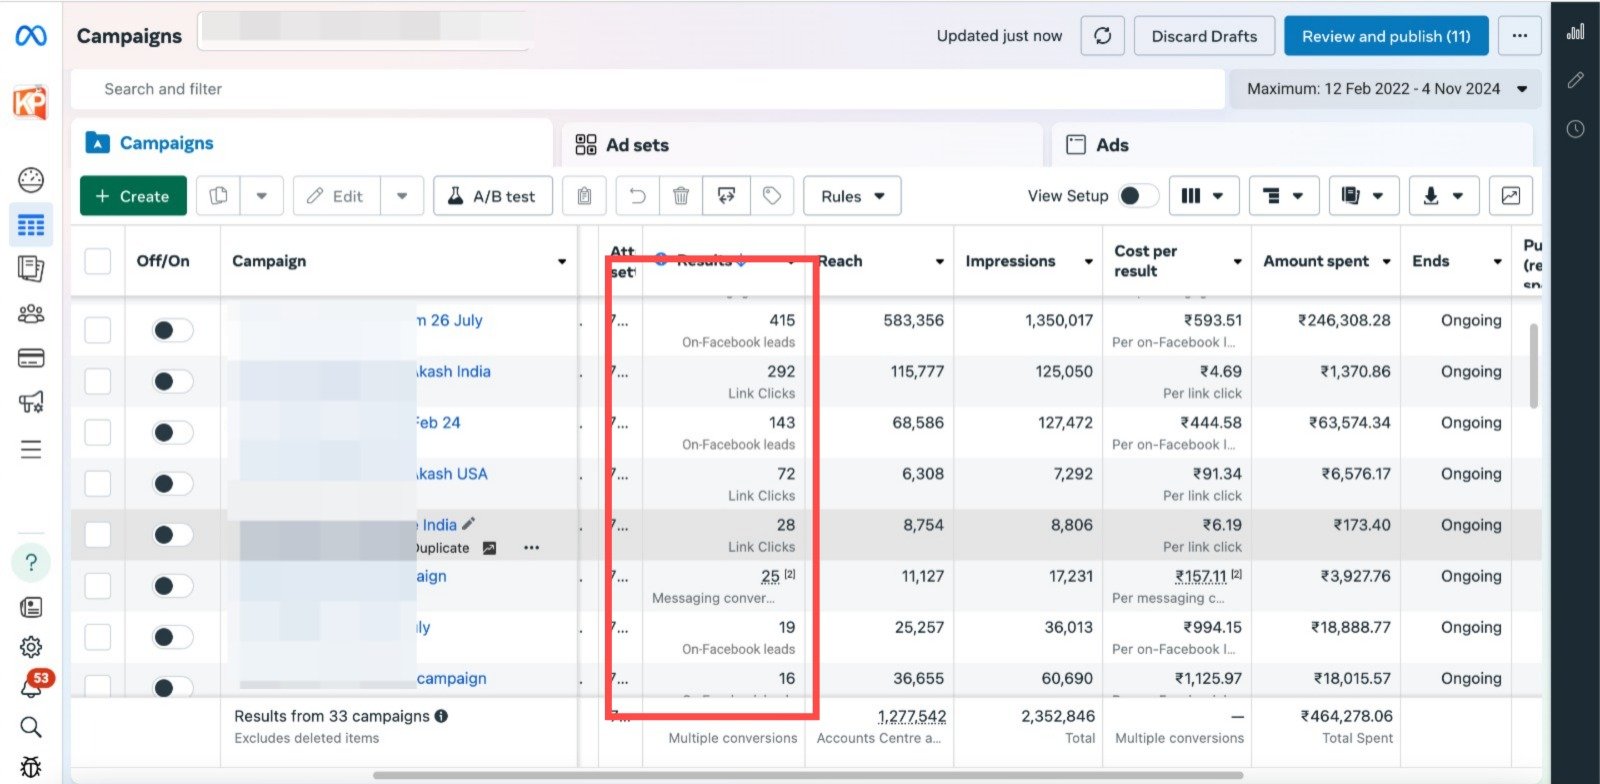Open the date range dropdown

pyautogui.click(x=1385, y=89)
